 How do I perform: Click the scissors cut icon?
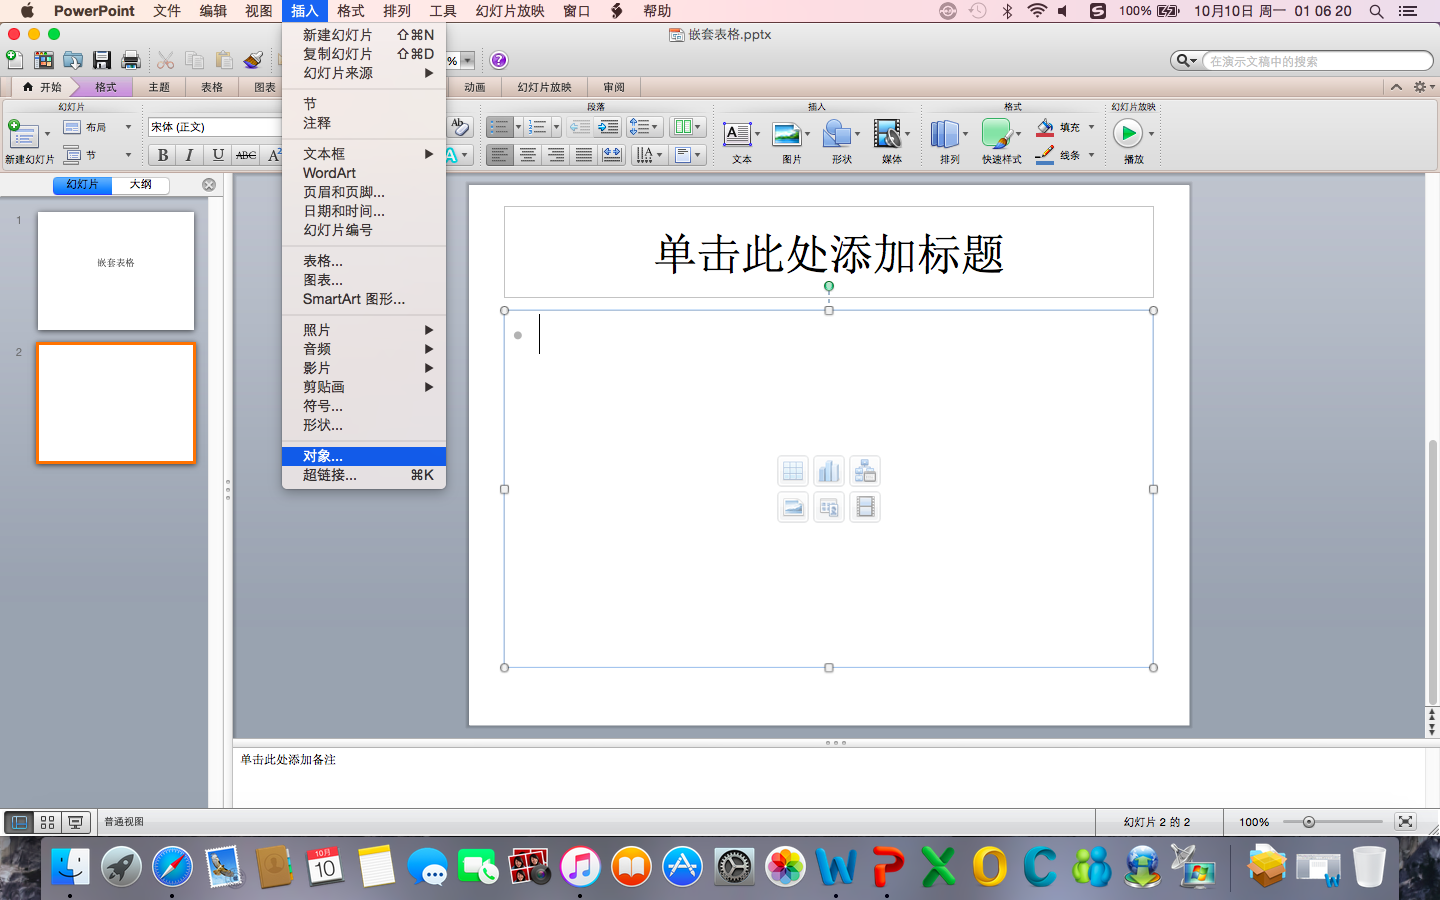click(x=166, y=60)
